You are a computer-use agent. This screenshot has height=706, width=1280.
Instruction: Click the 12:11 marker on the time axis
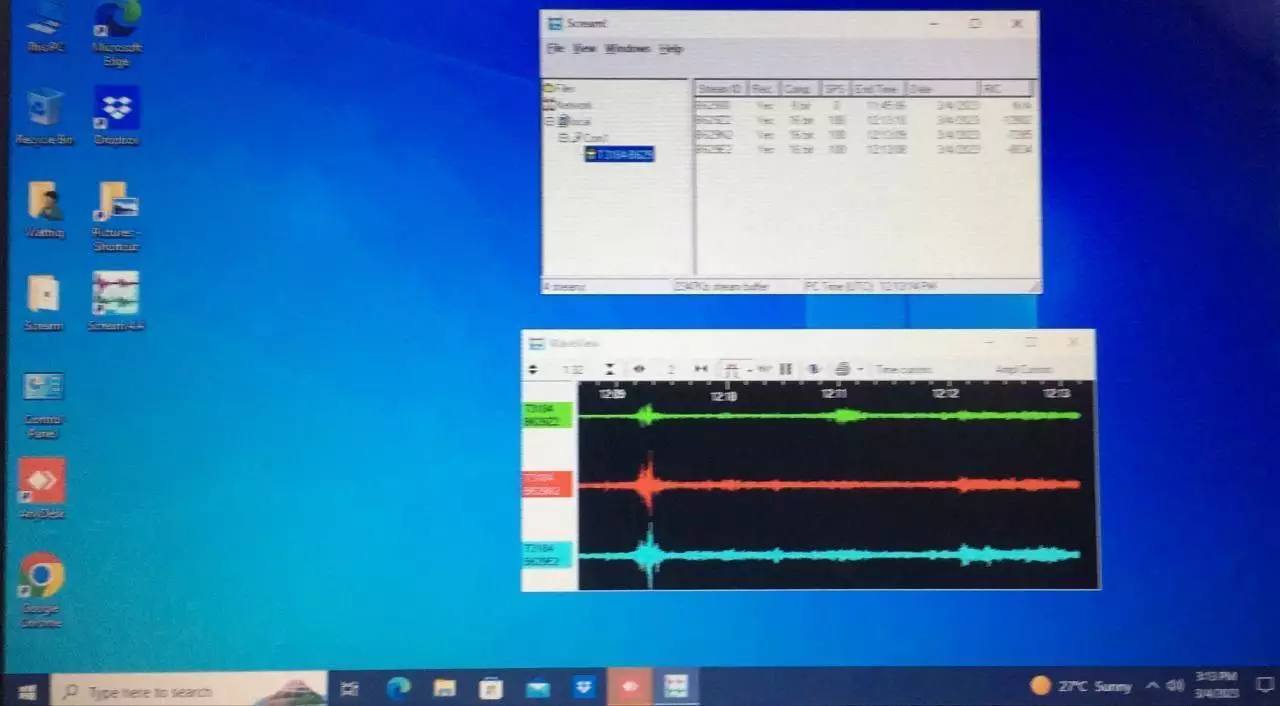click(834, 394)
